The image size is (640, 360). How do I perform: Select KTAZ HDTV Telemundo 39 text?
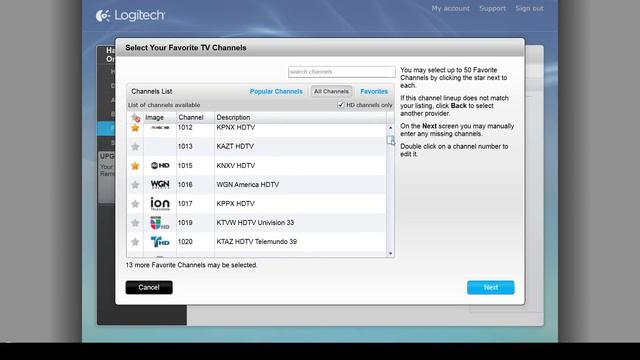[x=256, y=242]
